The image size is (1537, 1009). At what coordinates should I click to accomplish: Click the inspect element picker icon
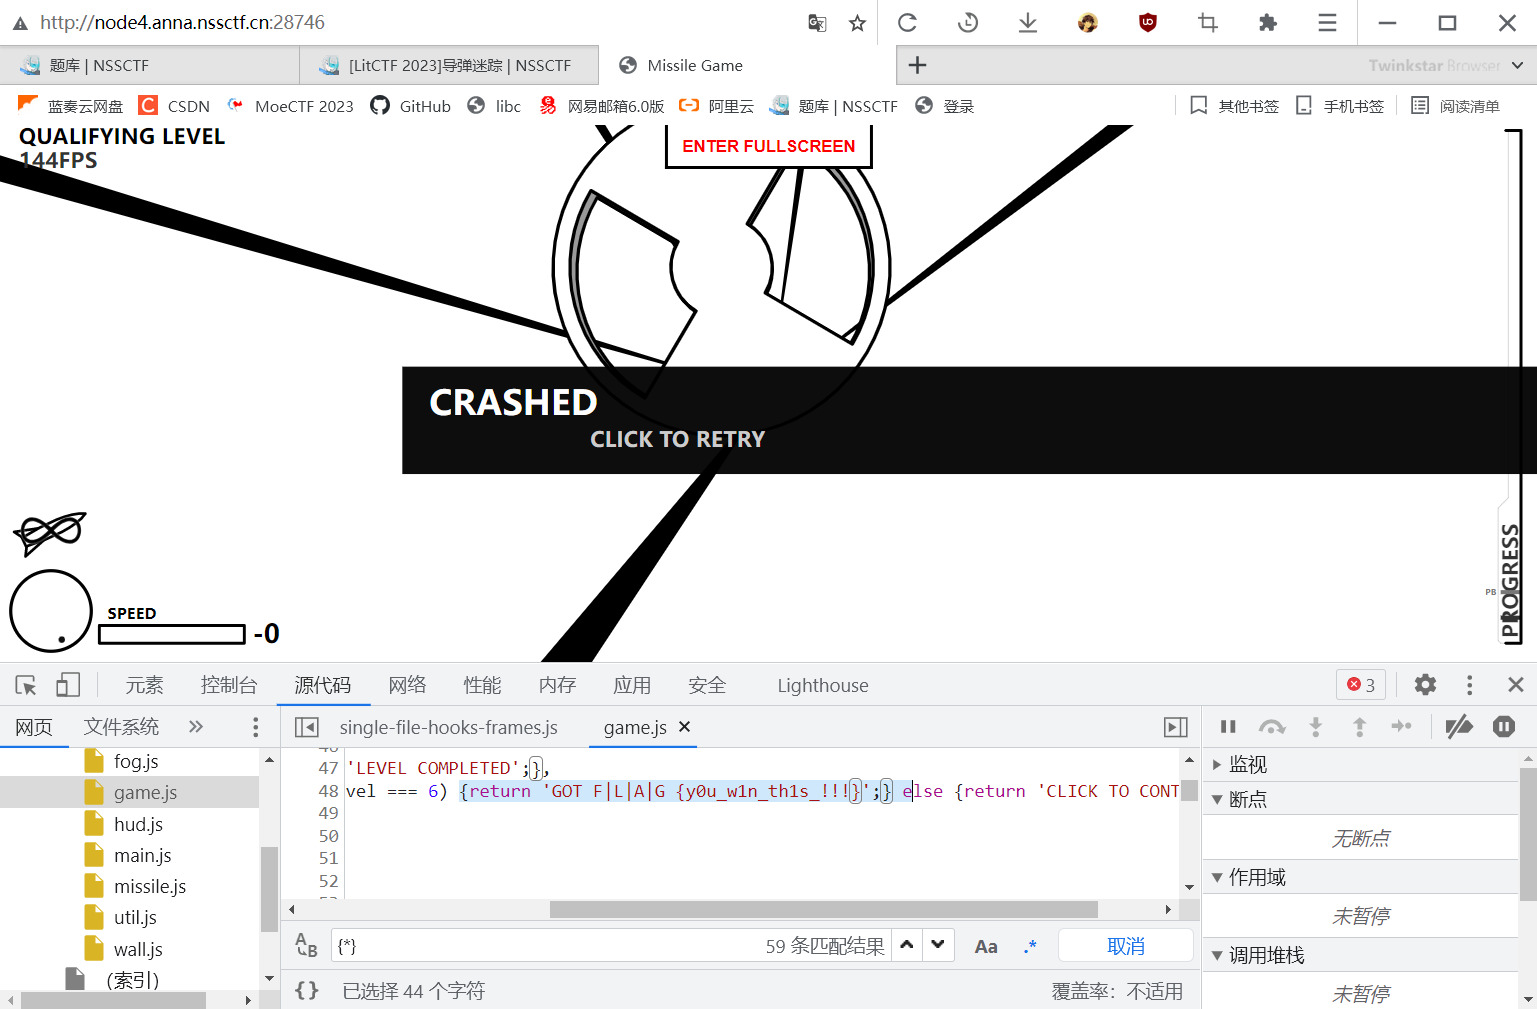[26, 685]
